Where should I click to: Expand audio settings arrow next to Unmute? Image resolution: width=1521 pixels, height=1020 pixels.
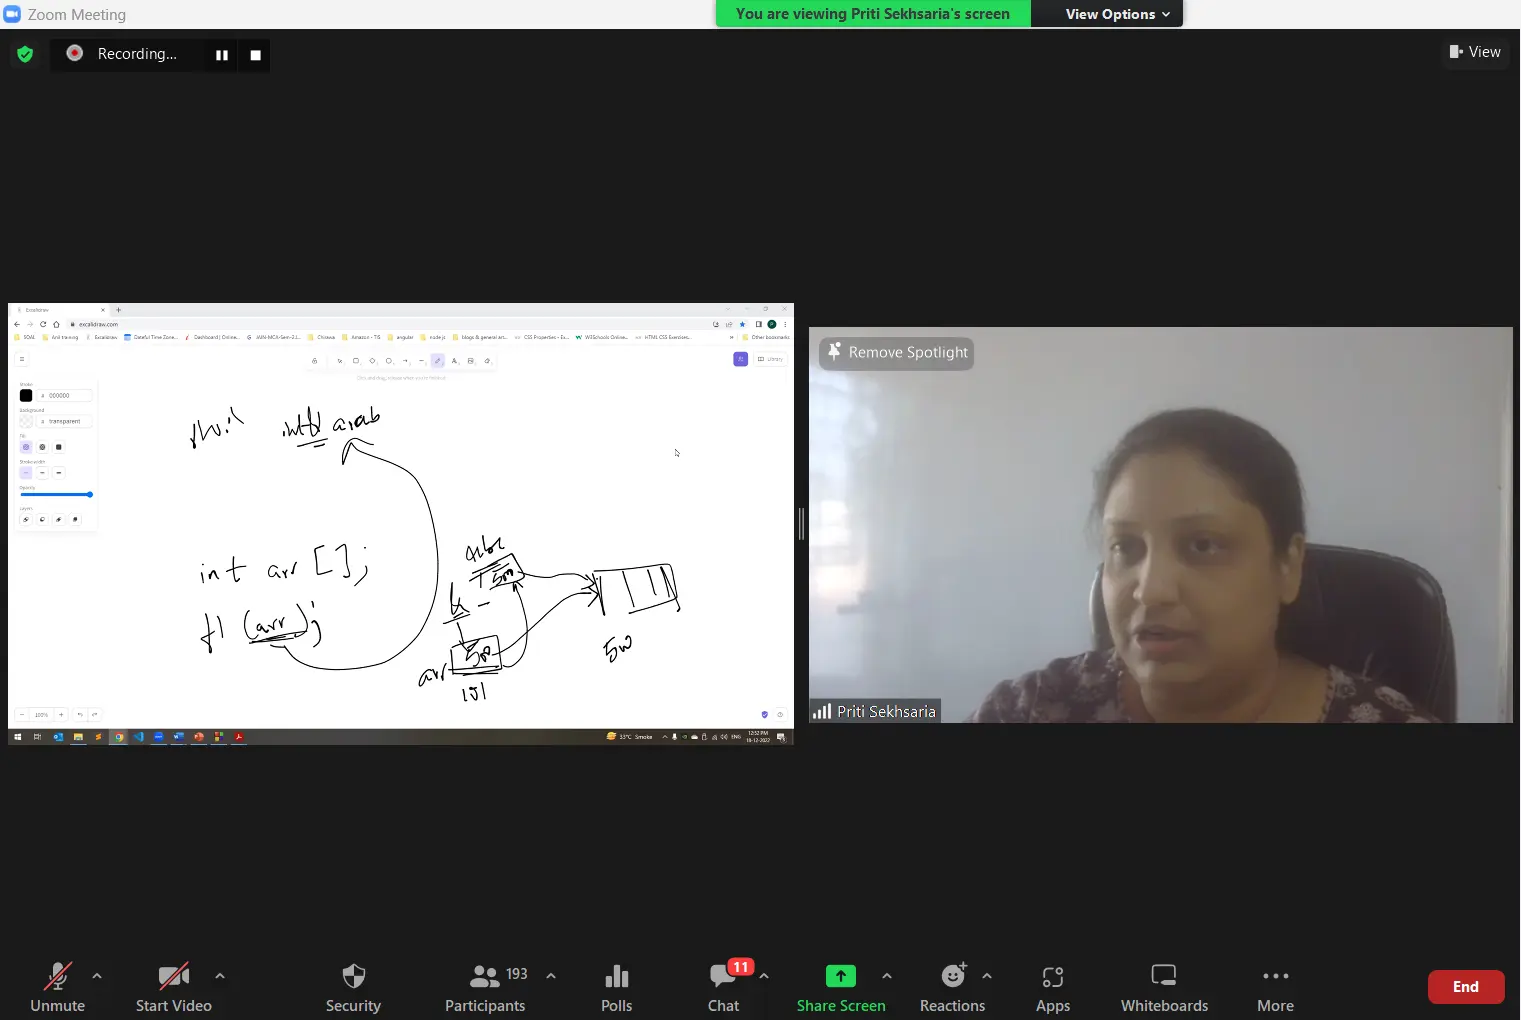97,975
